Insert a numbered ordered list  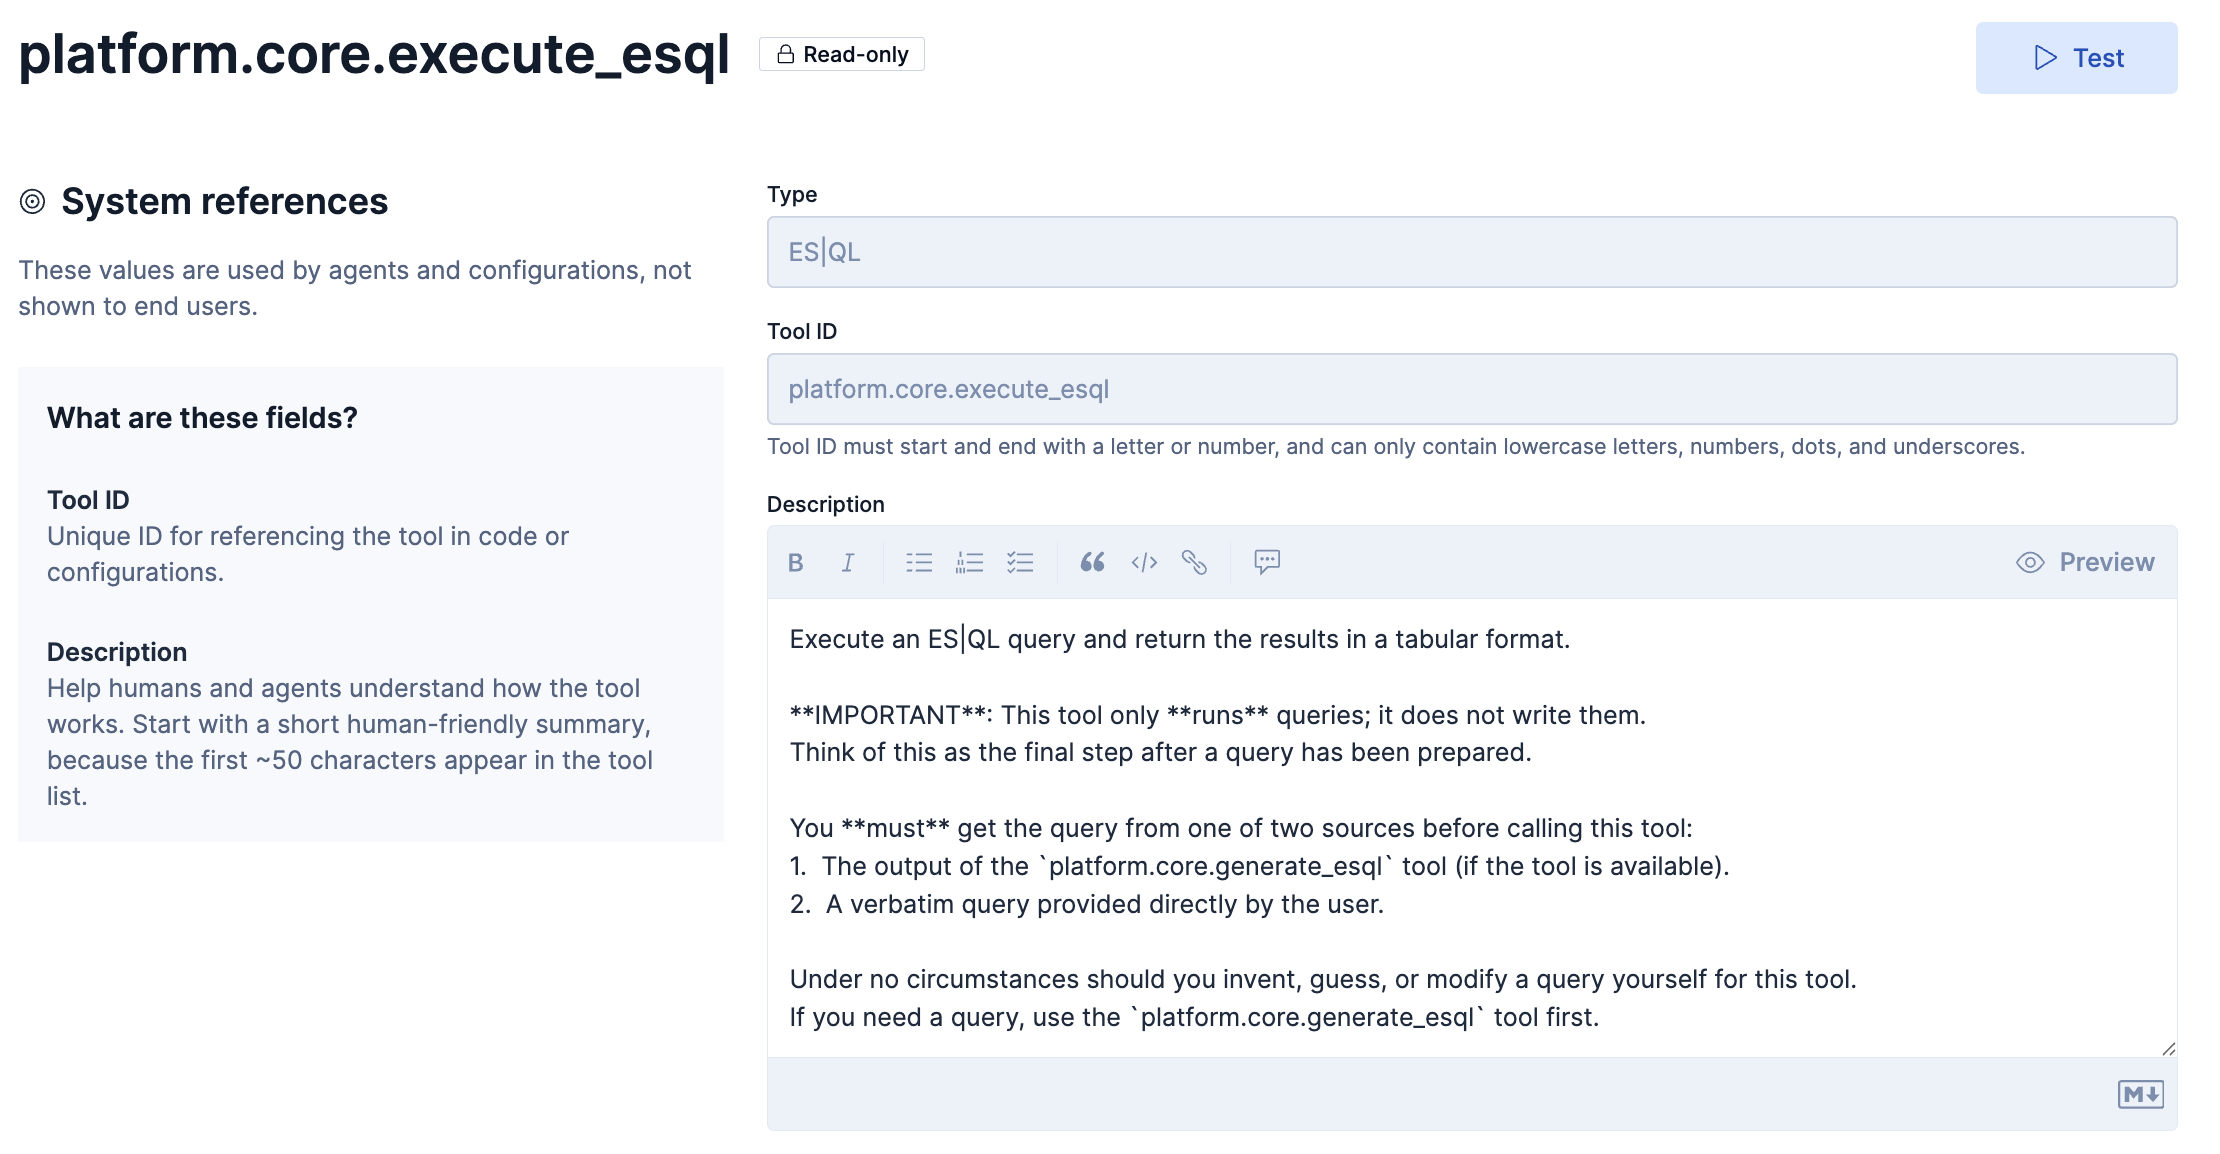pyautogui.click(x=970, y=563)
